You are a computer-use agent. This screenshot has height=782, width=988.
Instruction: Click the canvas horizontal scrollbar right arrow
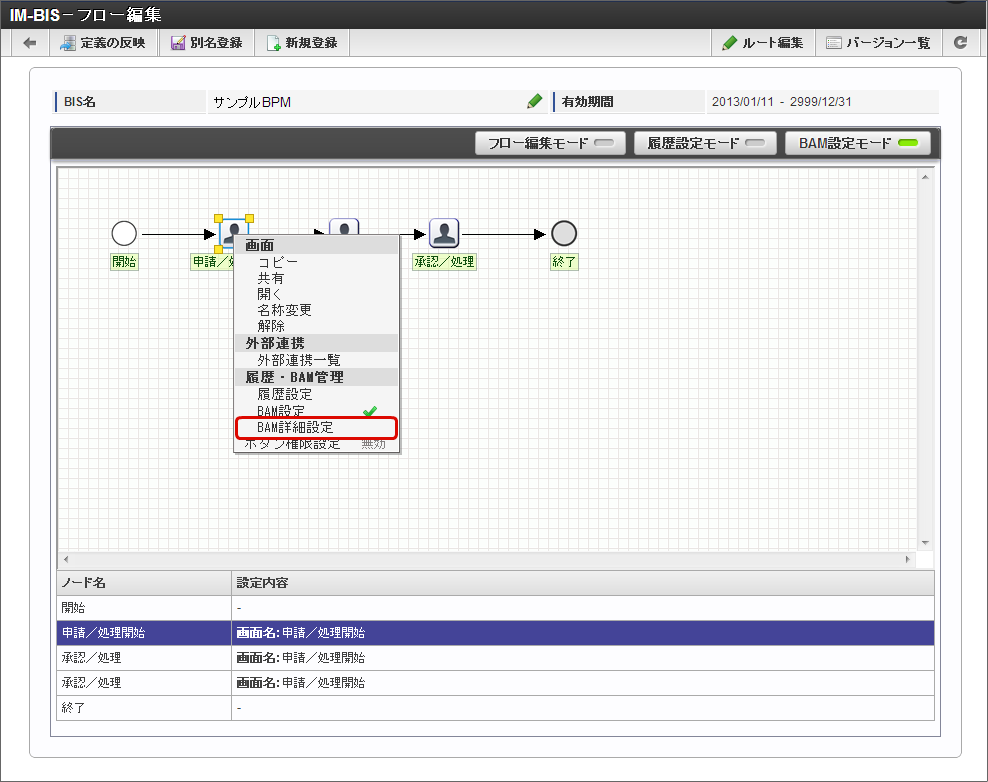pyautogui.click(x=907, y=559)
